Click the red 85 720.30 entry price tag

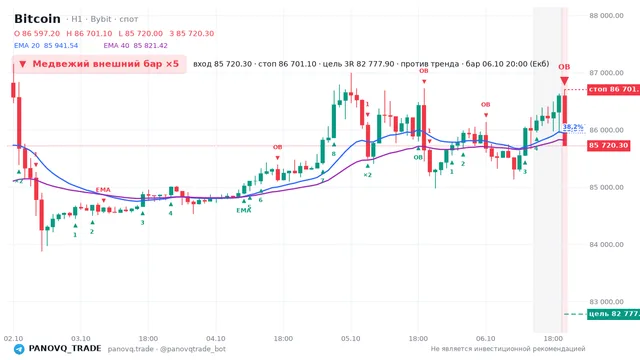tap(609, 146)
